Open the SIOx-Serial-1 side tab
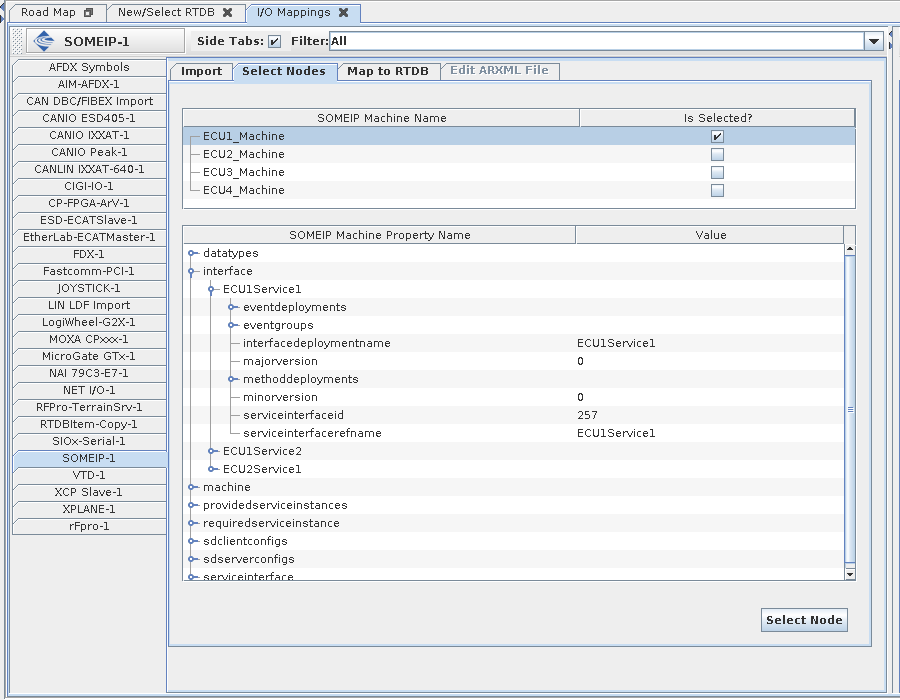The height and width of the screenshot is (700, 900). pos(89,441)
